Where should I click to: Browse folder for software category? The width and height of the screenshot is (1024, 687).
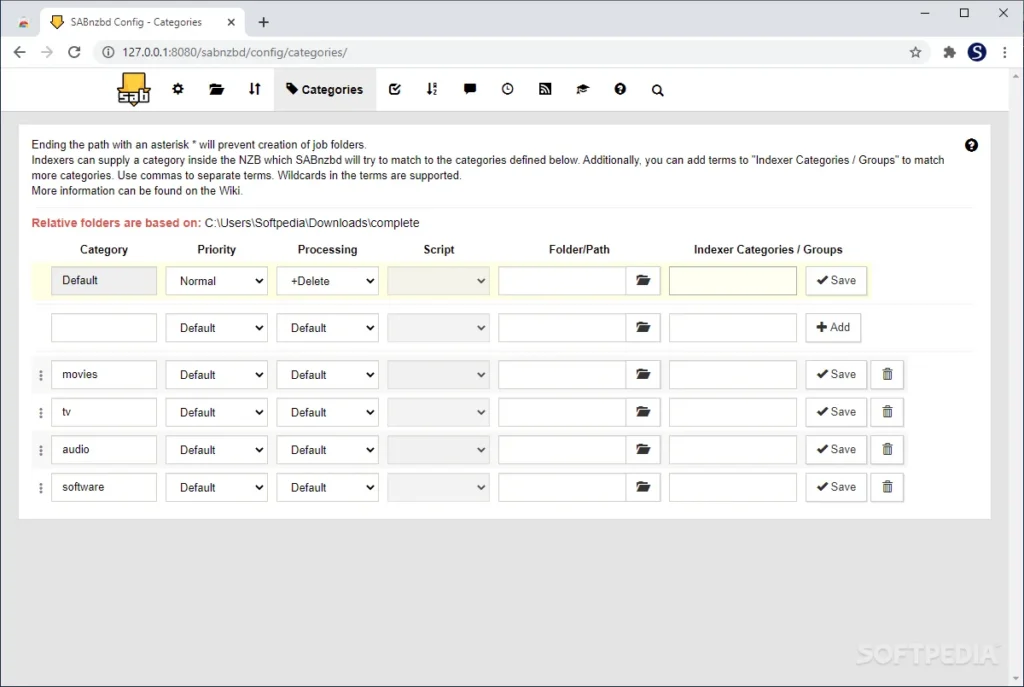(x=643, y=487)
